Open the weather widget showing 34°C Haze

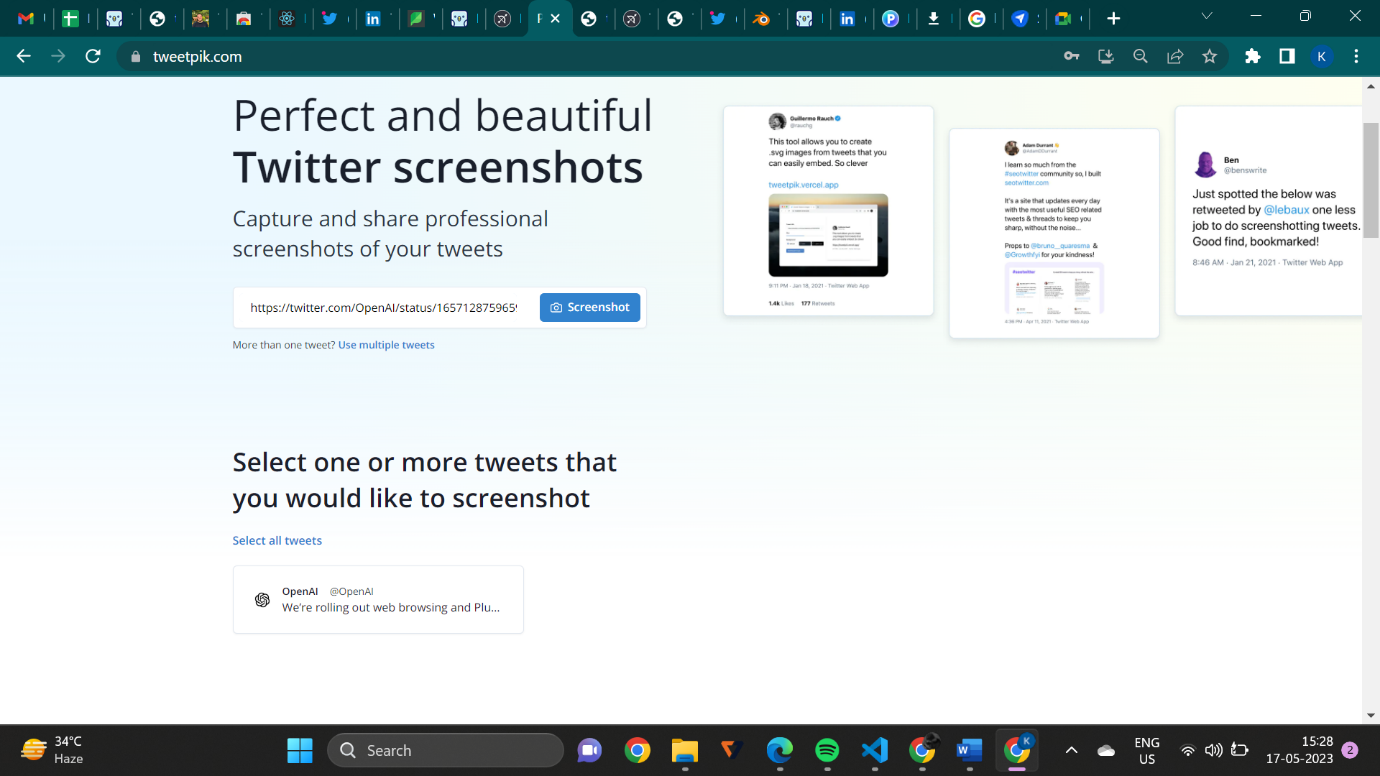click(x=54, y=750)
